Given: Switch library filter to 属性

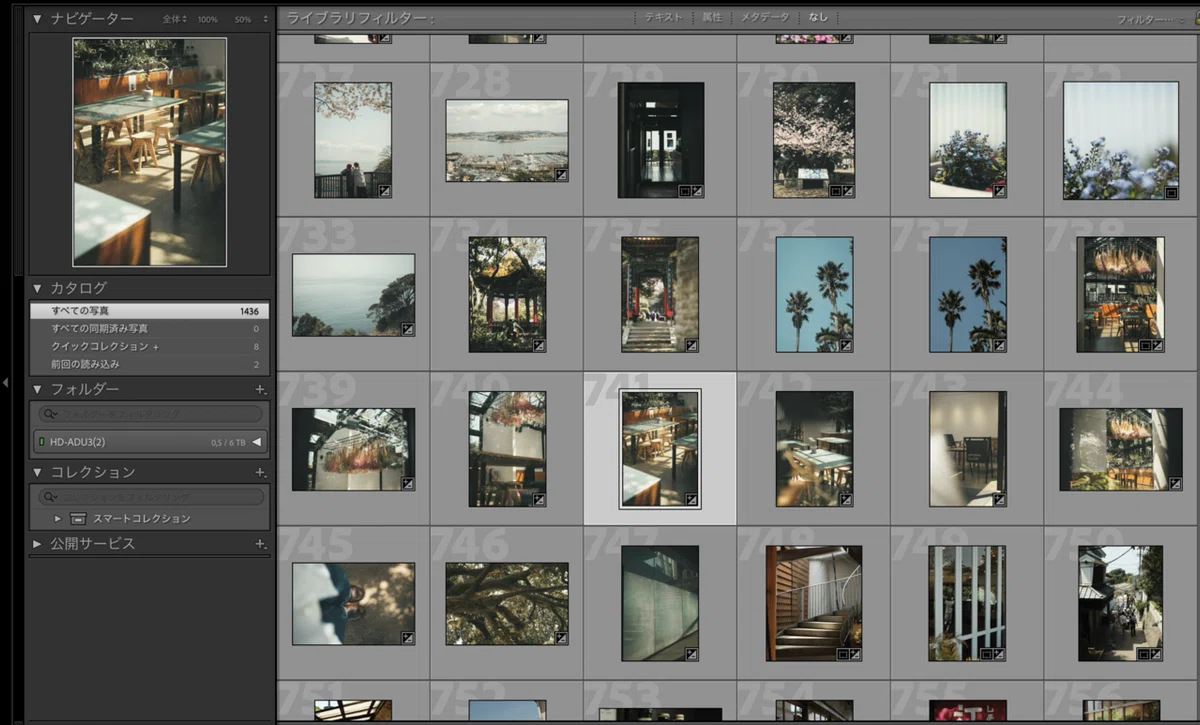Looking at the screenshot, I should 711,18.
